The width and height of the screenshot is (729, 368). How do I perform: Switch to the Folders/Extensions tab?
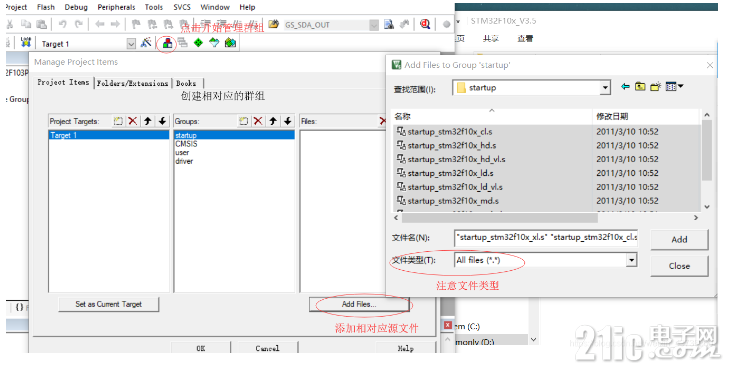point(133,83)
